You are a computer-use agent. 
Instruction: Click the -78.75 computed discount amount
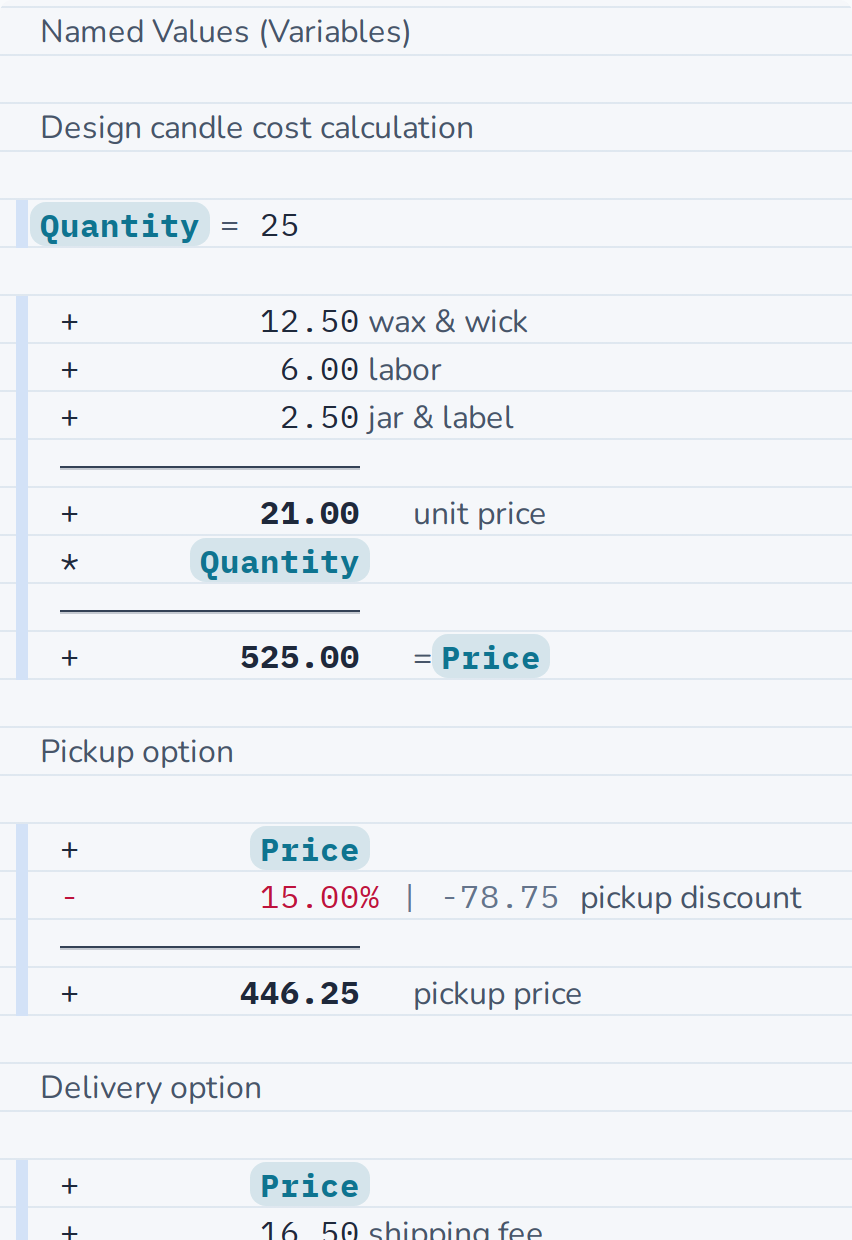[x=499, y=897]
